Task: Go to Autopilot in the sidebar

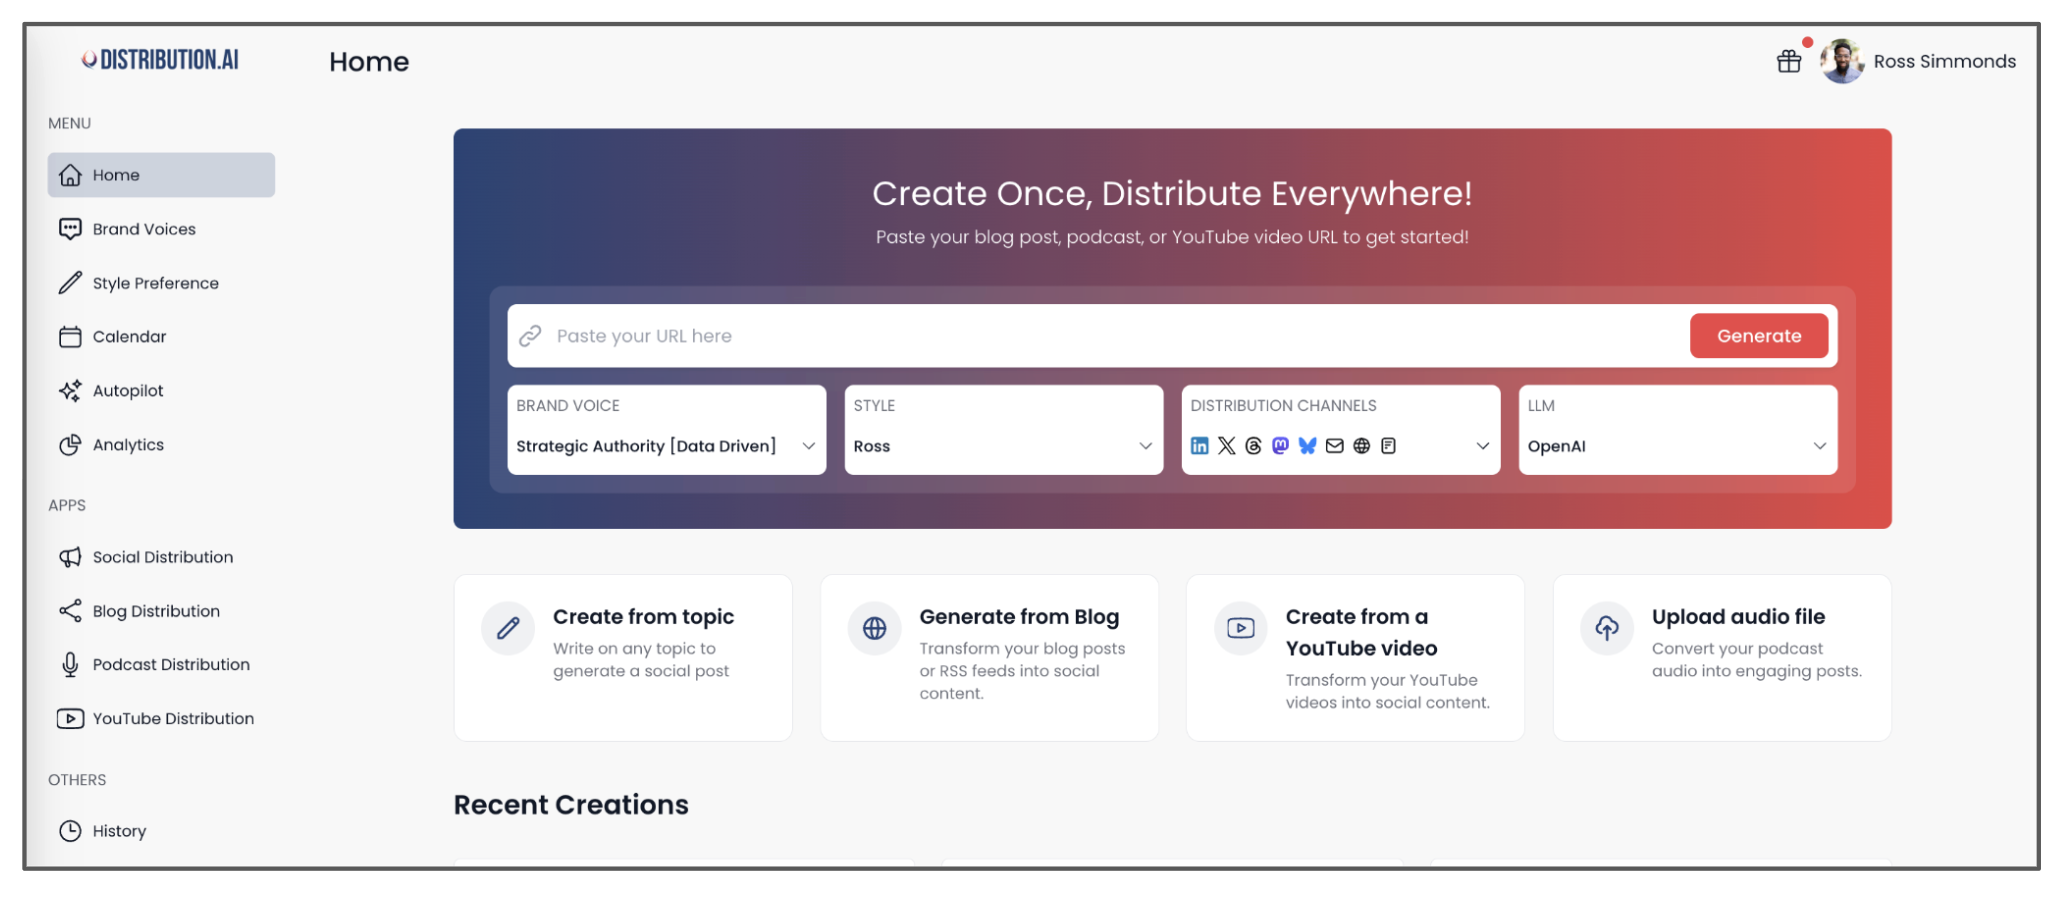Action: 128,391
